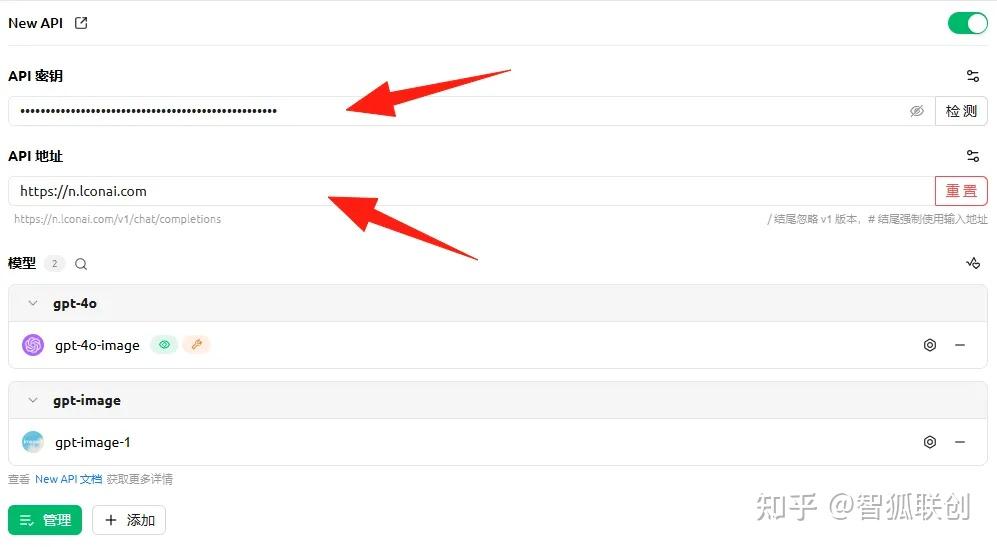The height and width of the screenshot is (547, 997).
Task: Click the 检测 button to check key
Action: [x=961, y=111]
